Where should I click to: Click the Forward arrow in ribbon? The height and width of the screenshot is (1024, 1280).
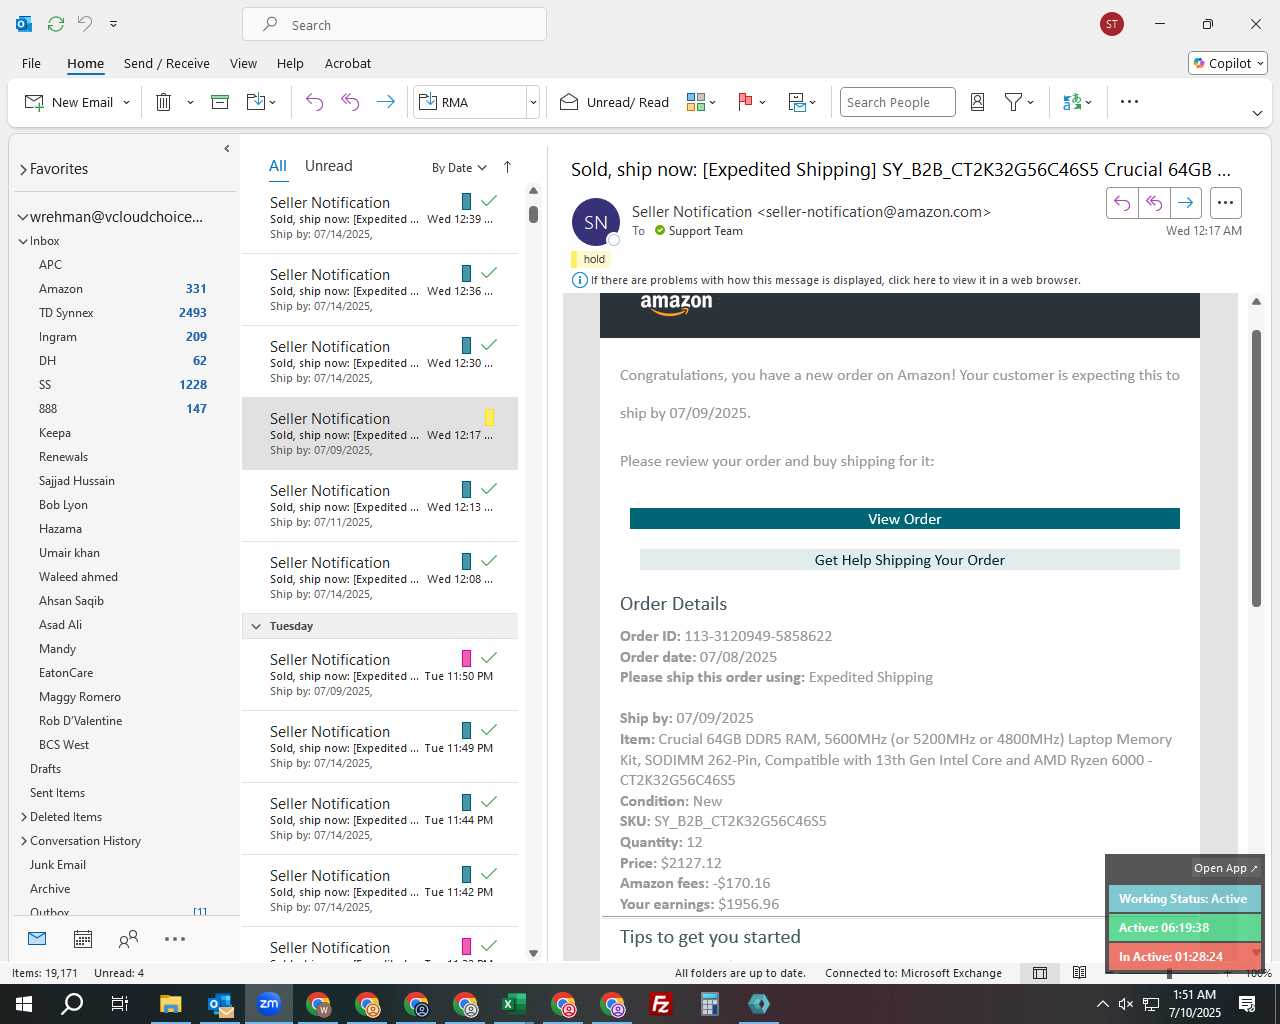coord(385,102)
